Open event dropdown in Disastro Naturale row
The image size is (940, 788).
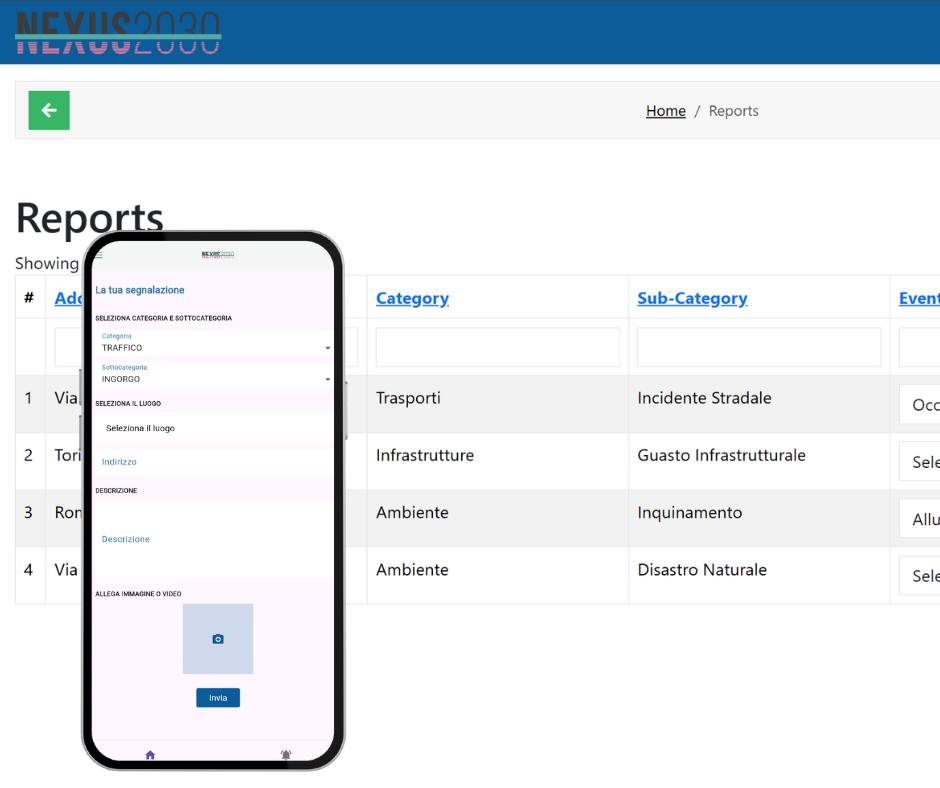[x=919, y=575]
